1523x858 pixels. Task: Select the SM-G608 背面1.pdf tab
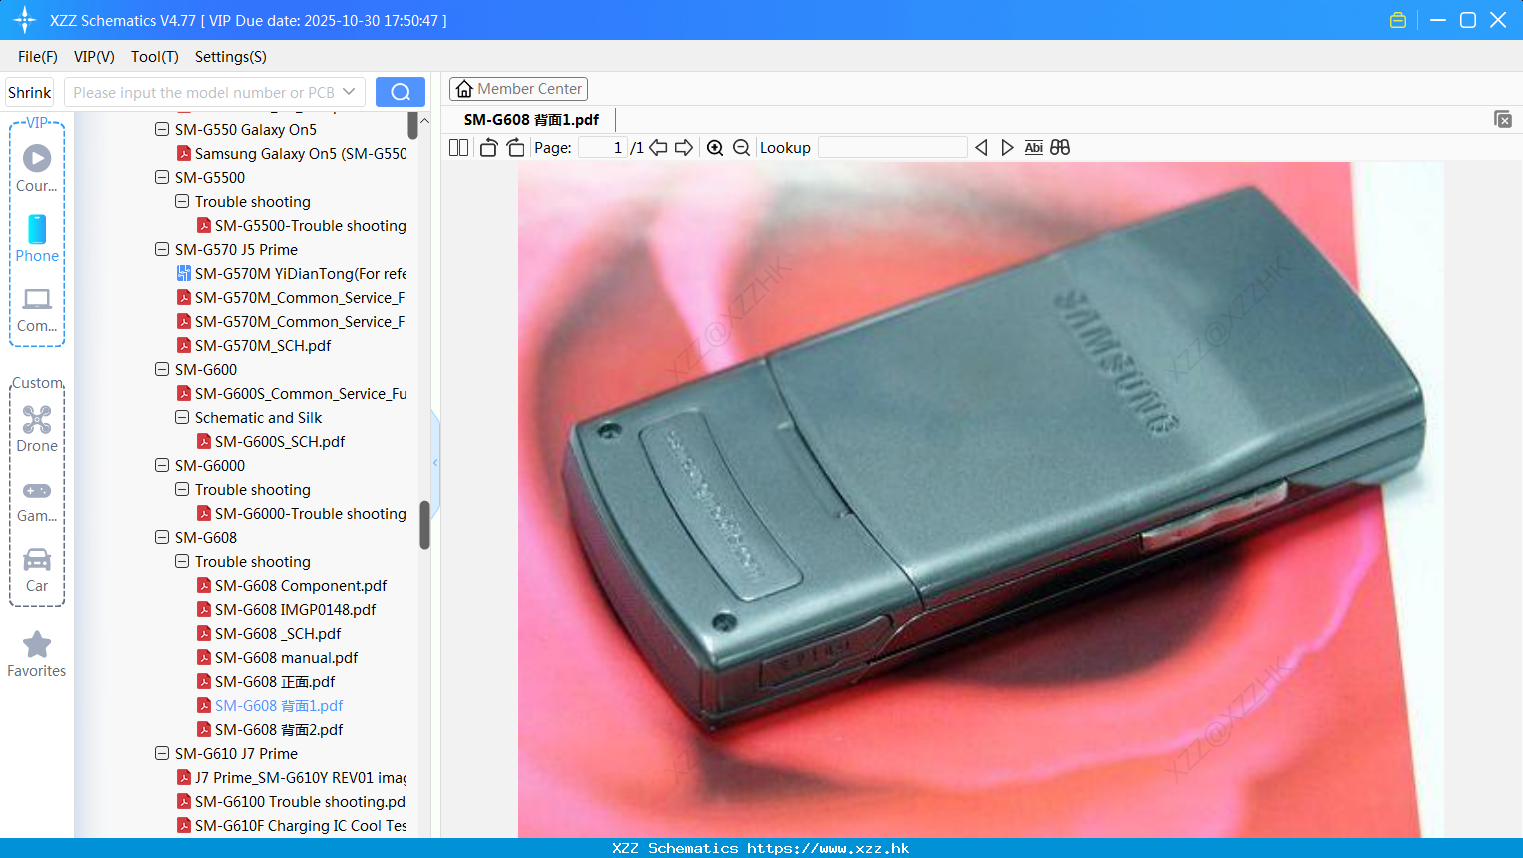[531, 120]
